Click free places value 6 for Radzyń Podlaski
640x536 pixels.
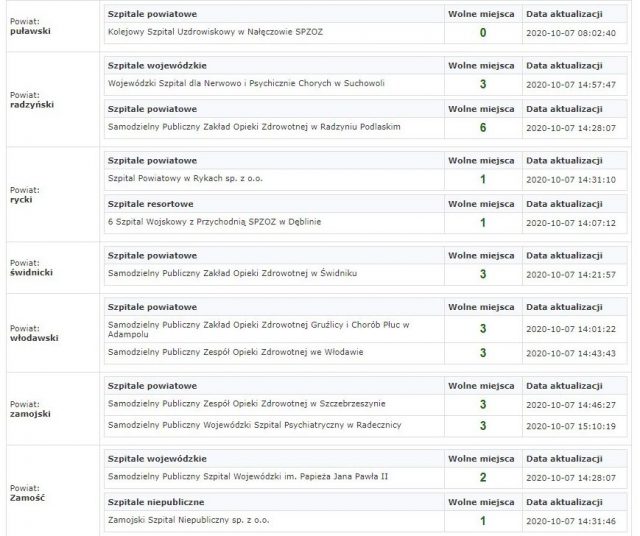483,128
